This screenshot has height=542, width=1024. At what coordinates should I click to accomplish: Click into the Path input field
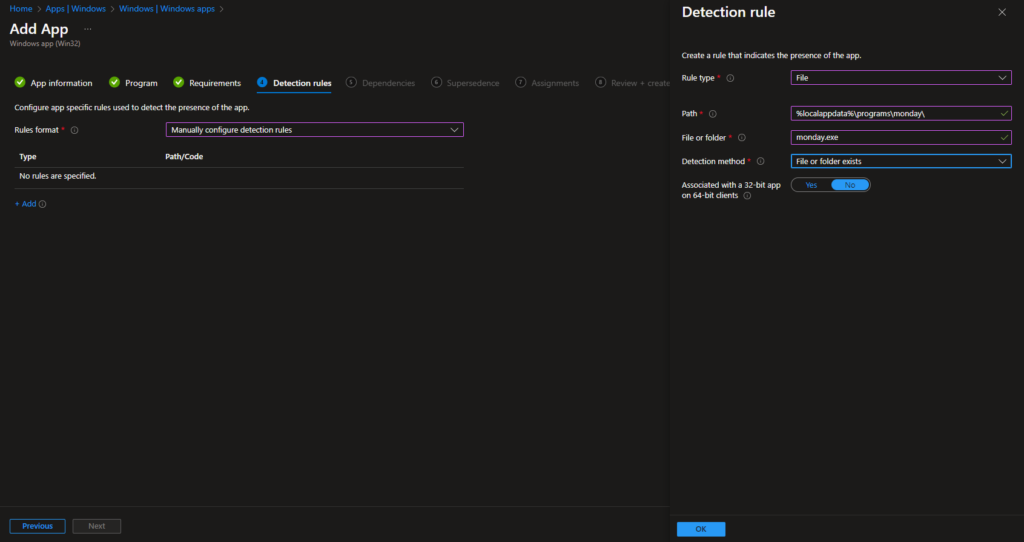(x=901, y=114)
